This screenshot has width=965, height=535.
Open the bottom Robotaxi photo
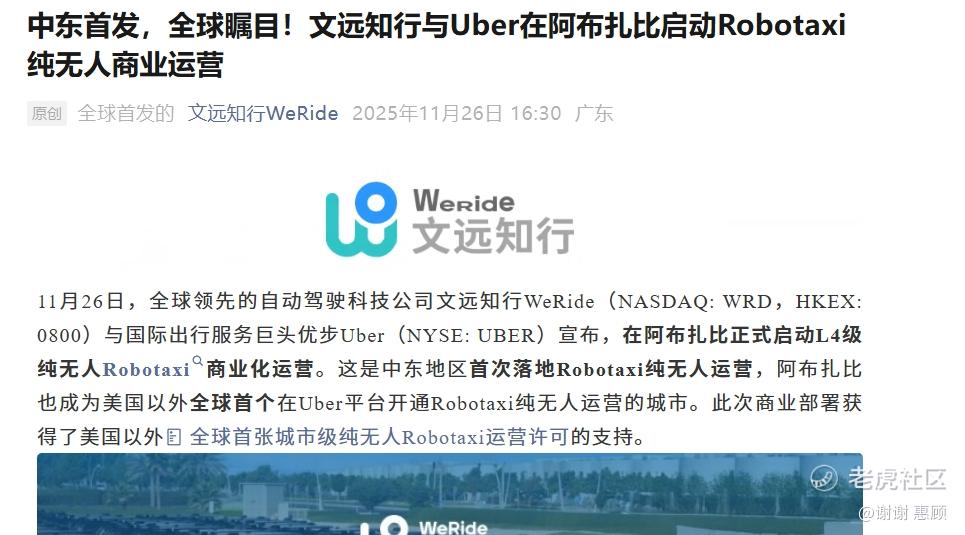click(x=450, y=494)
